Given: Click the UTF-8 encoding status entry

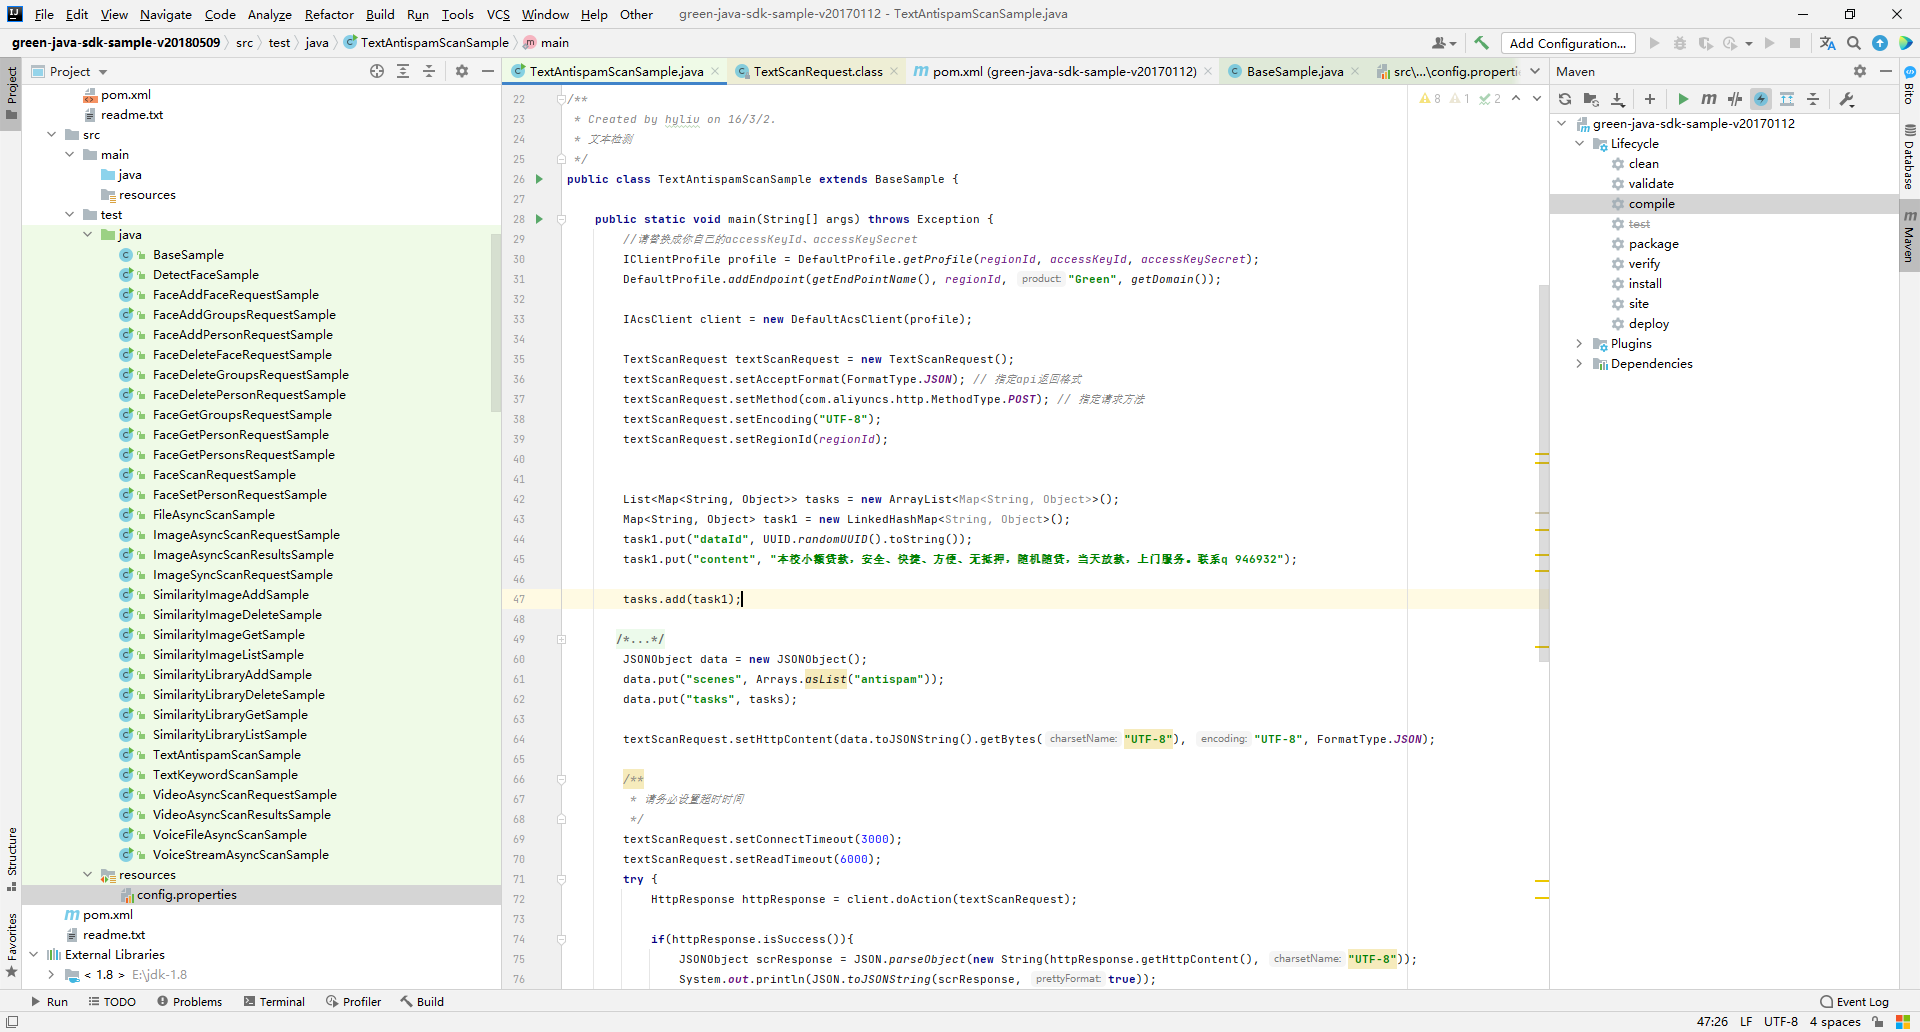Looking at the screenshot, I should click(x=1780, y=1021).
